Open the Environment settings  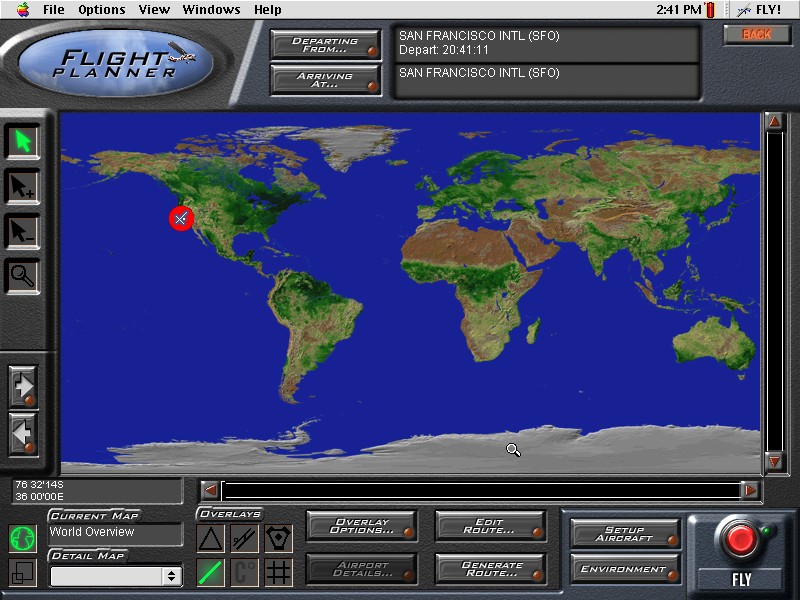coord(625,569)
